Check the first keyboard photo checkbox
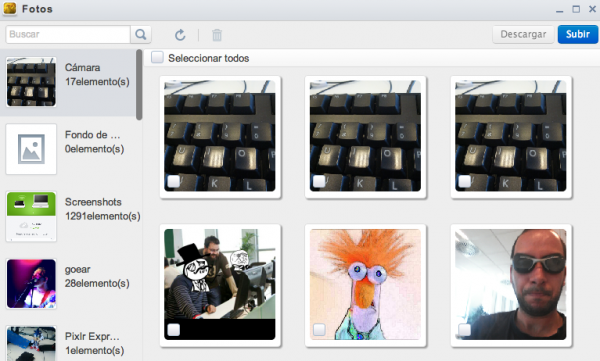 pyautogui.click(x=173, y=181)
